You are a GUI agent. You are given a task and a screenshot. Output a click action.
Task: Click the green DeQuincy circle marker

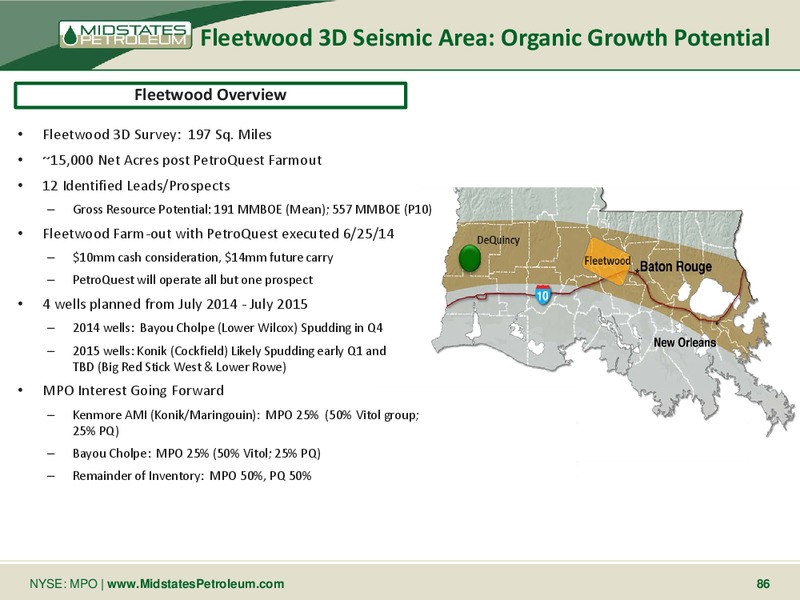point(469,258)
